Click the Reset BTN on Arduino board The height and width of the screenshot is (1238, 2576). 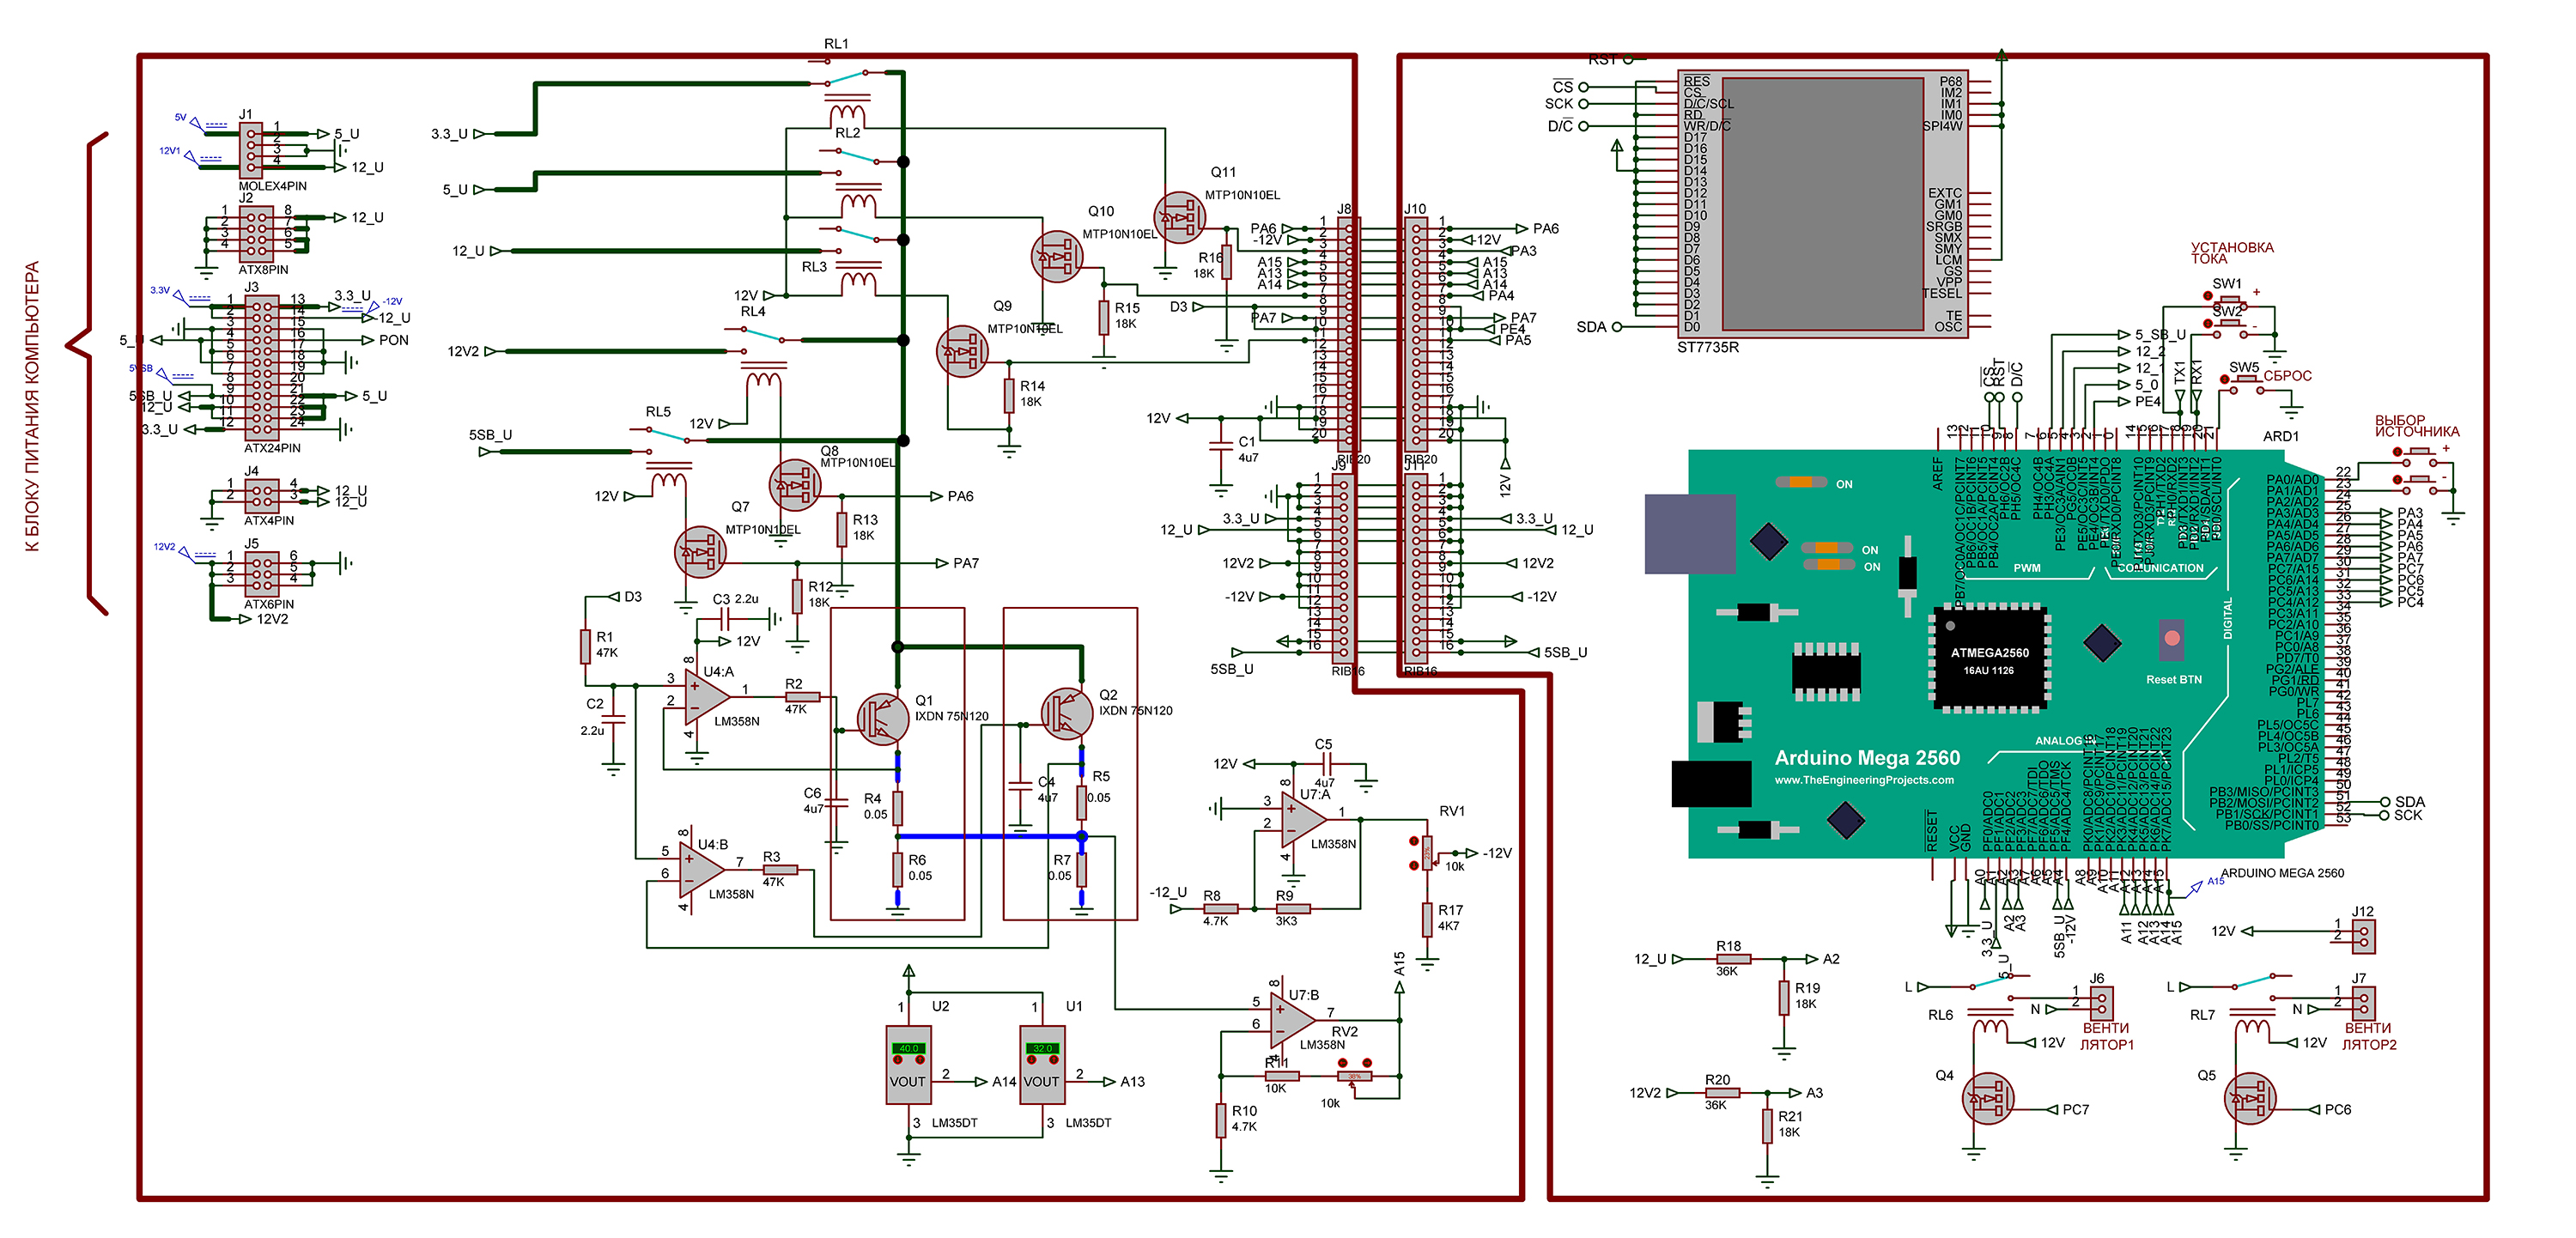click(x=2171, y=638)
